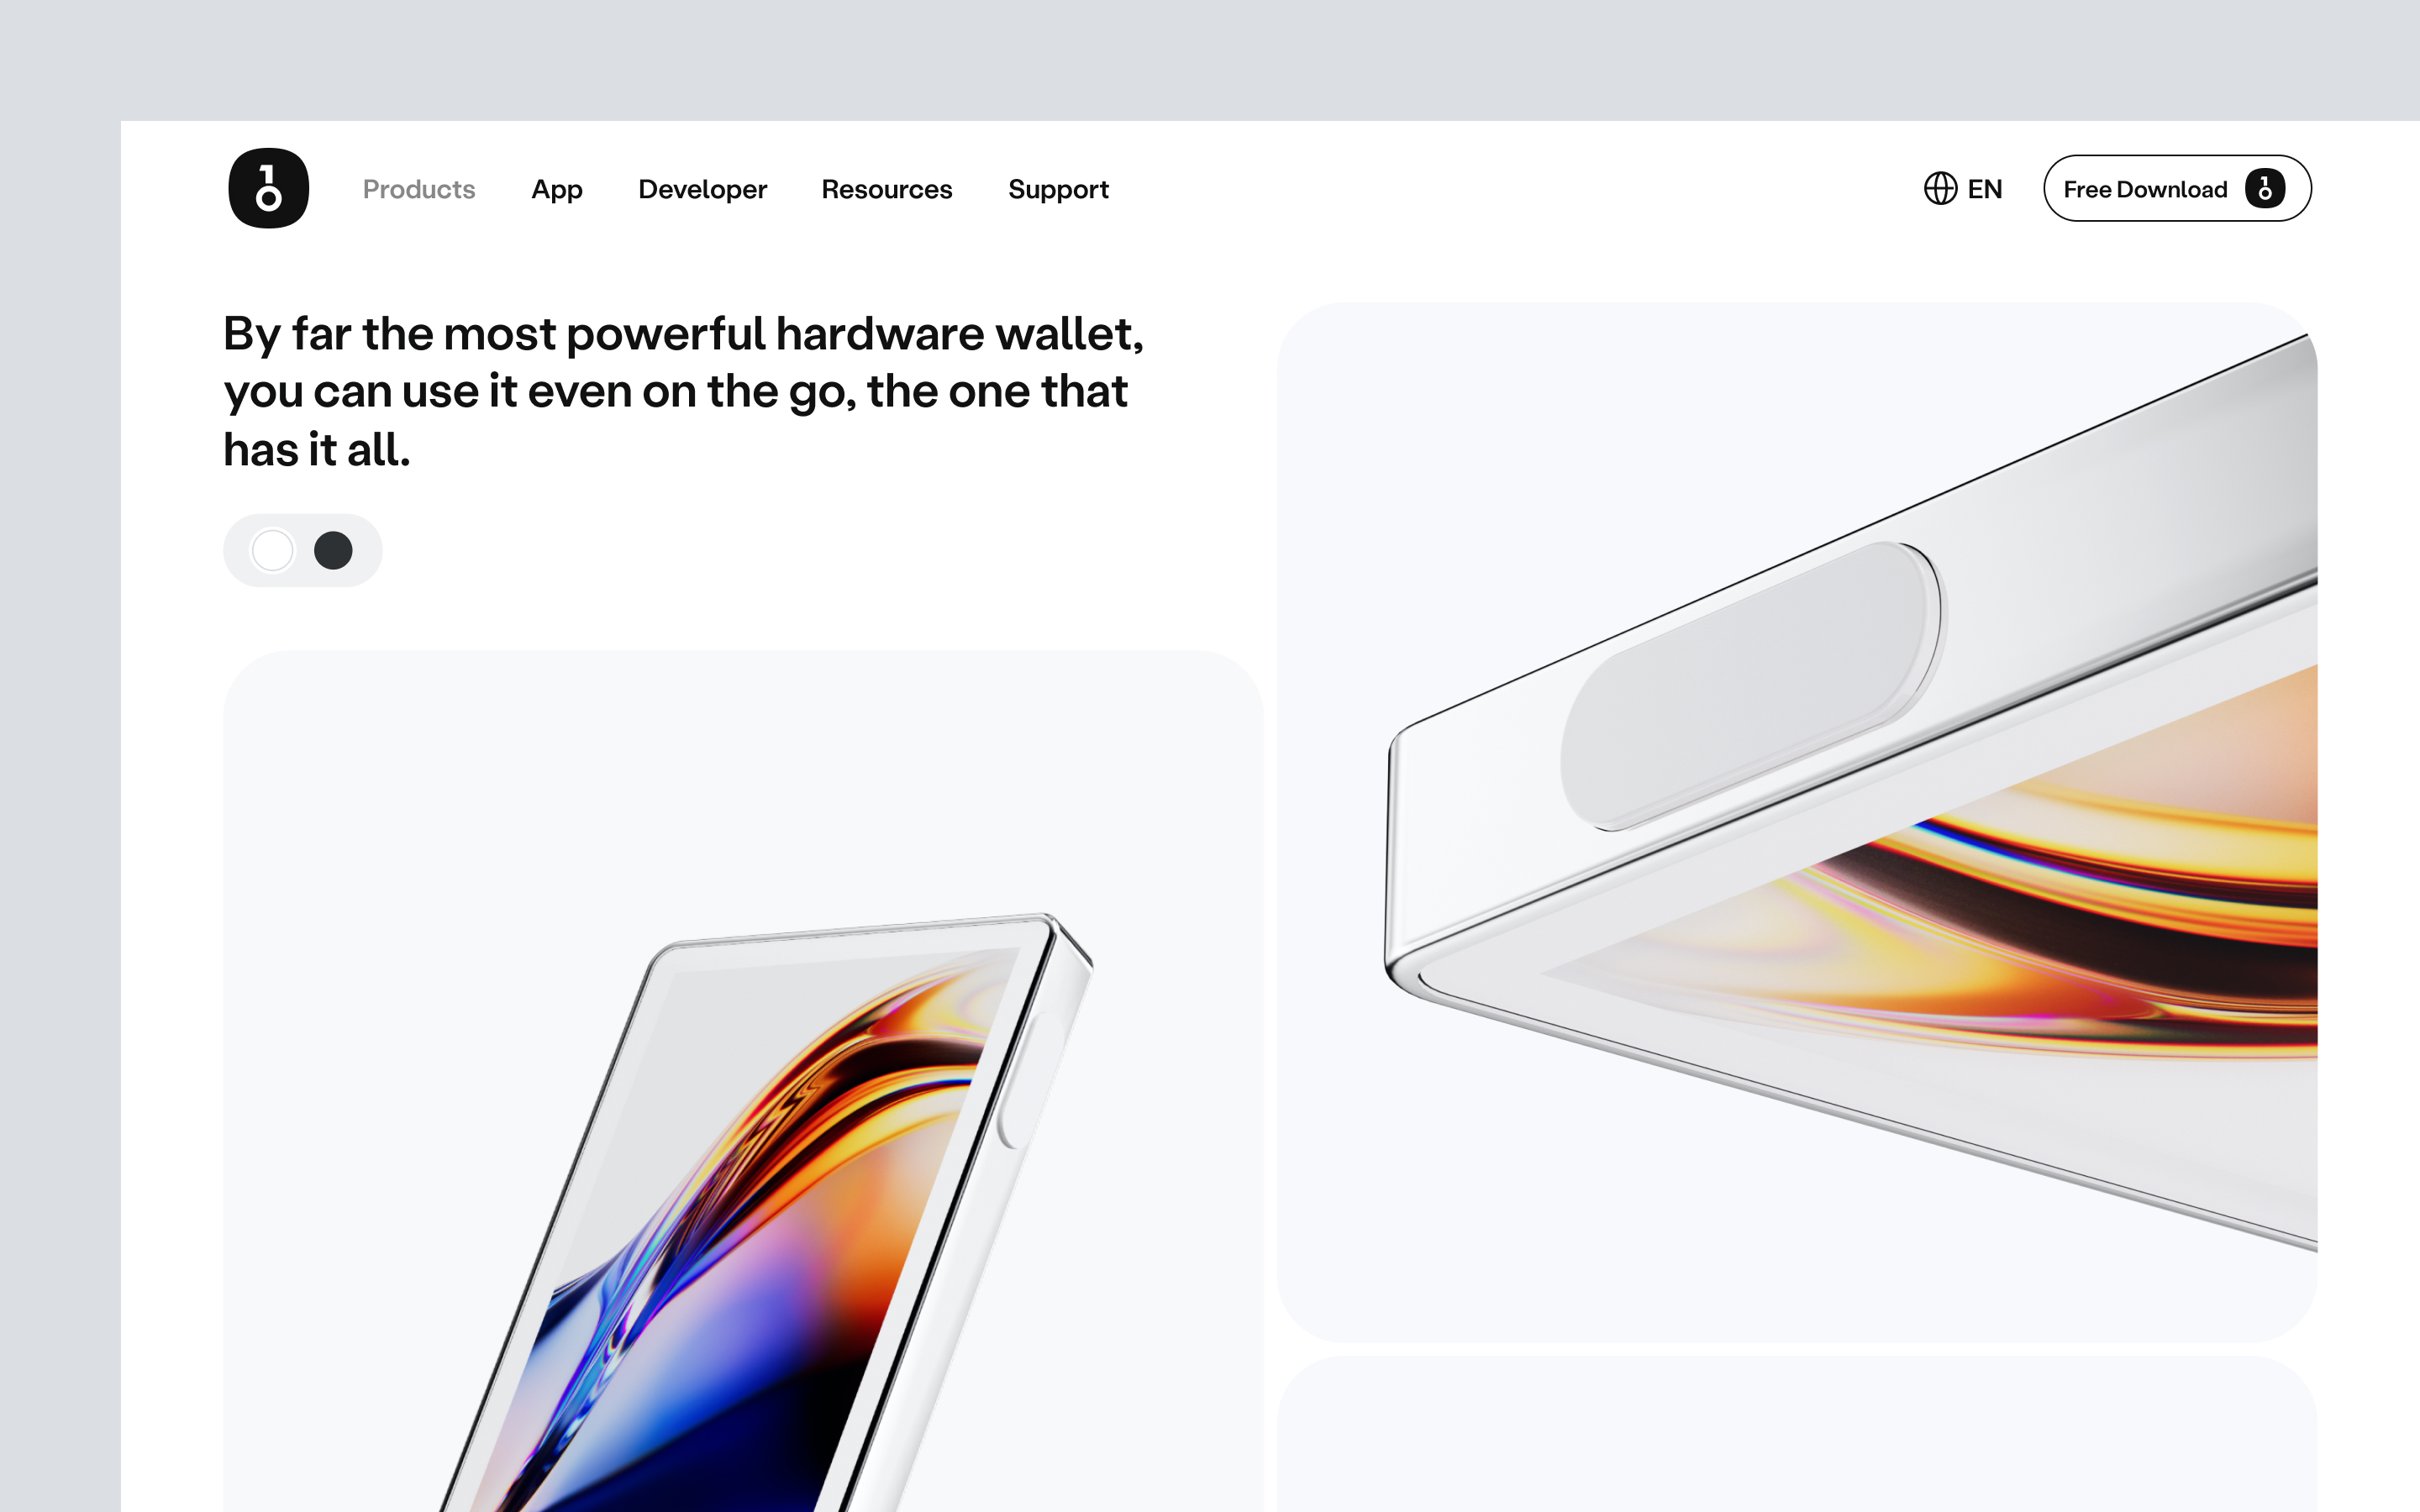Click the partially visible card below close-up image
2420x1512 pixels.
click(x=1797, y=1434)
